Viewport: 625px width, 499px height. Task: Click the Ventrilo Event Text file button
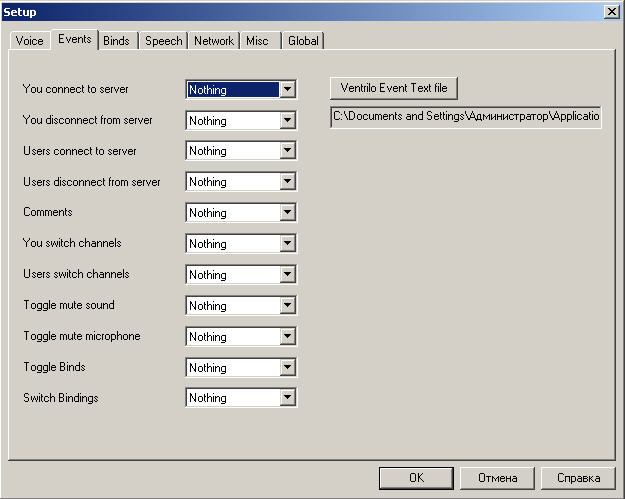394,88
